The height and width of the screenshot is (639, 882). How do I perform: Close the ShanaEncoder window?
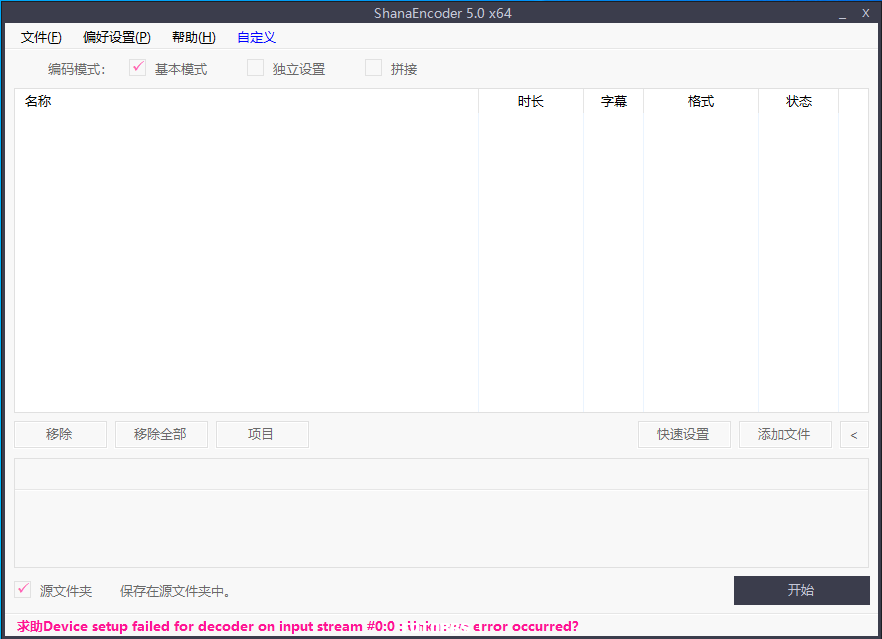pyautogui.click(x=866, y=14)
